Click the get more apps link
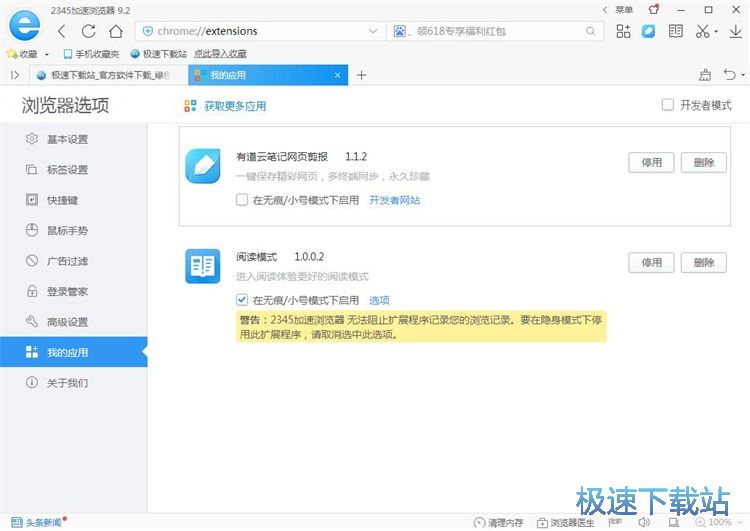 point(235,106)
